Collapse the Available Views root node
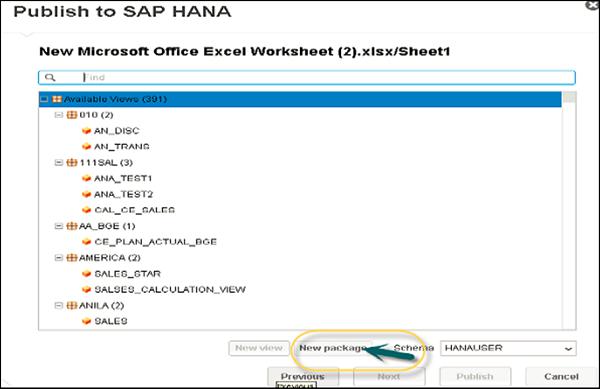This screenshot has width=600, height=389. [44, 99]
